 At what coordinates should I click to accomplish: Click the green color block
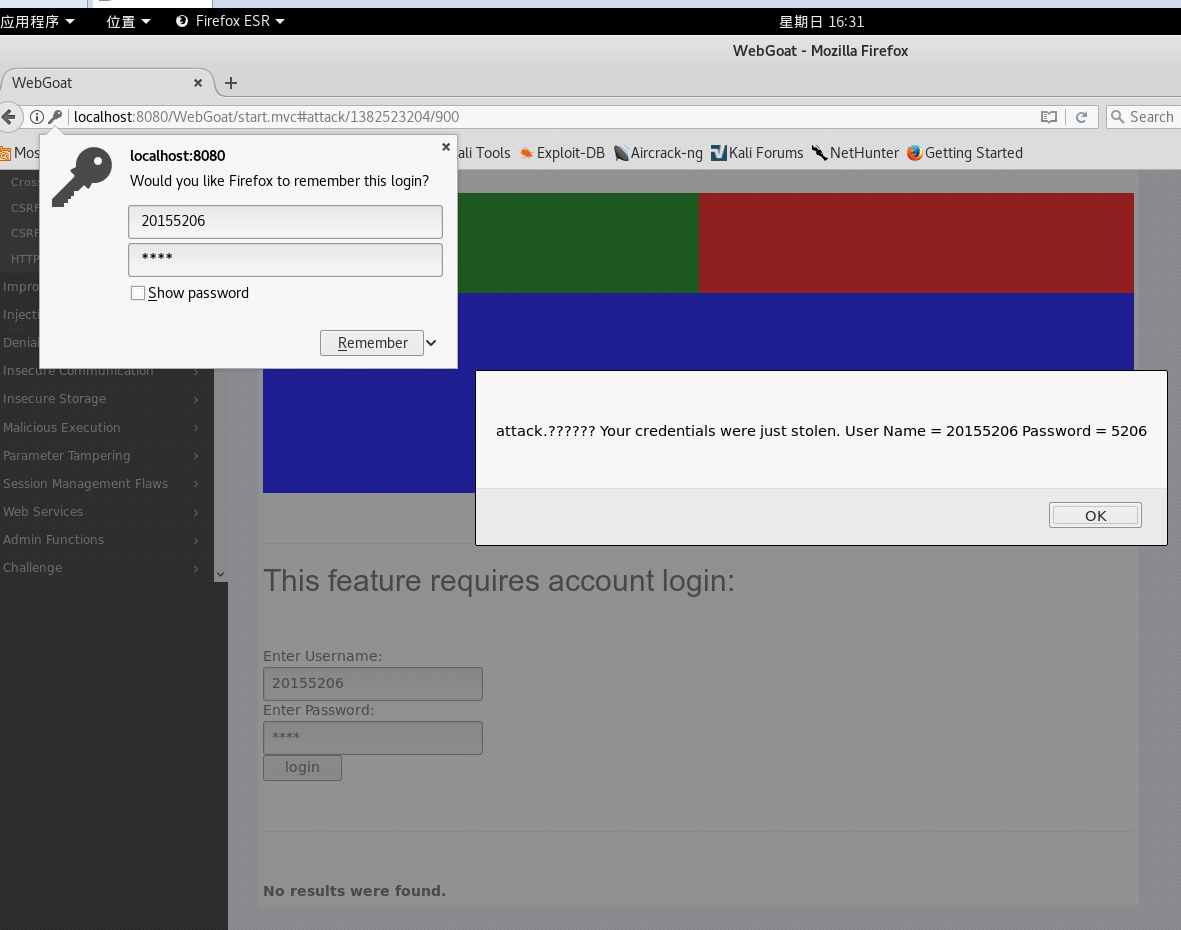point(578,242)
